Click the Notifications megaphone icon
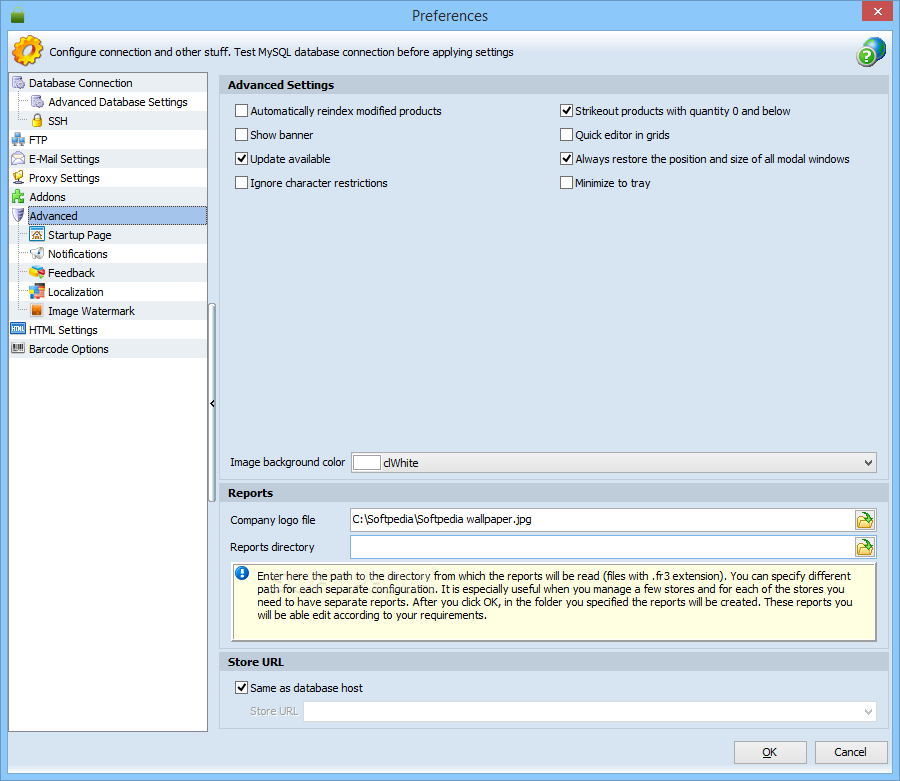 click(x=37, y=253)
